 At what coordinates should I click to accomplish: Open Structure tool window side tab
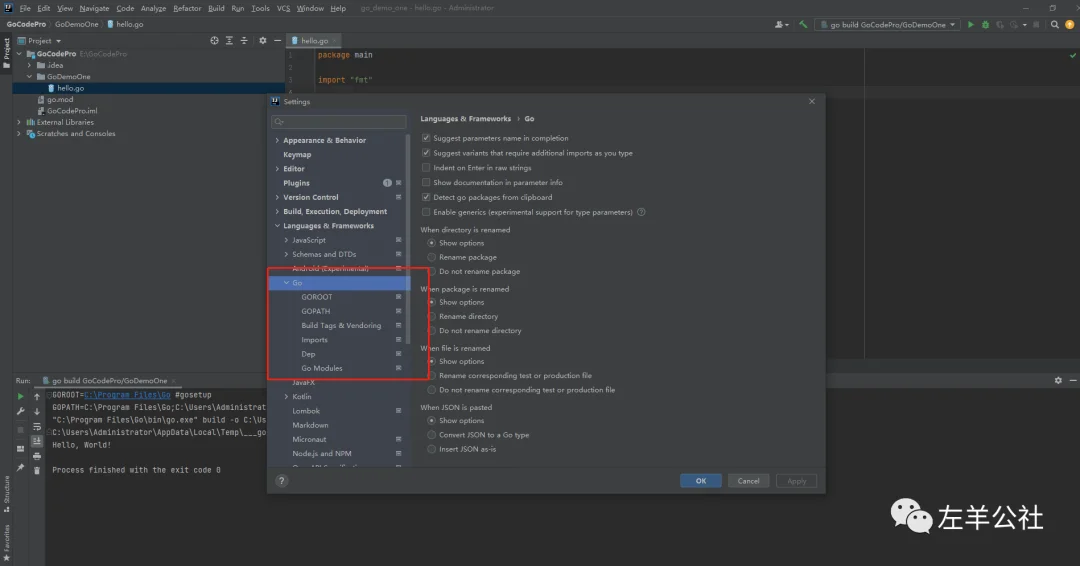pyautogui.click(x=6, y=494)
